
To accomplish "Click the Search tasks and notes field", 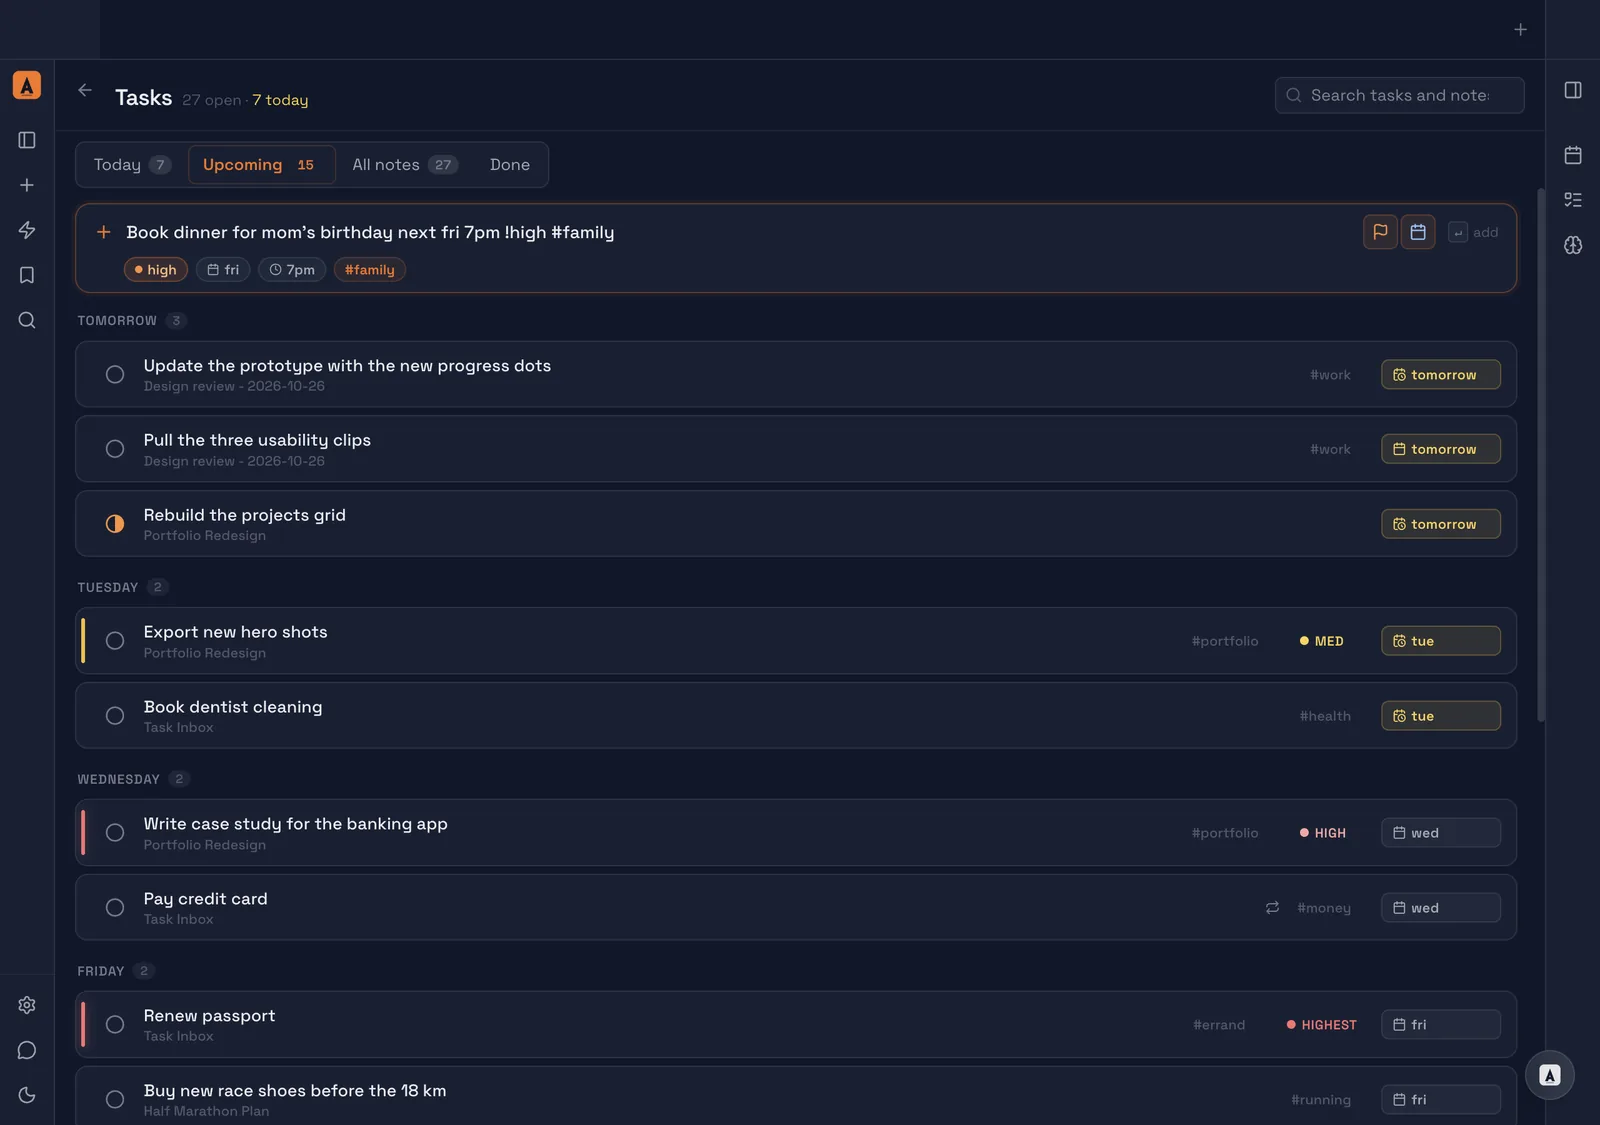I will point(1399,95).
